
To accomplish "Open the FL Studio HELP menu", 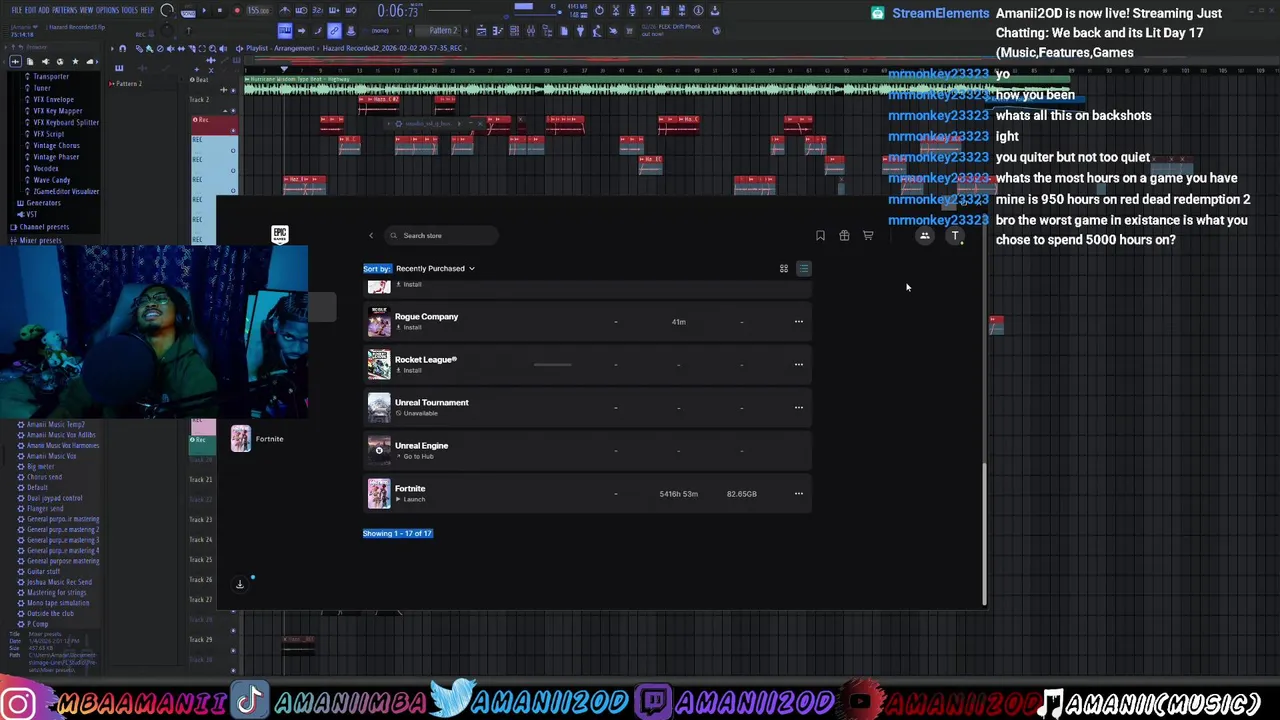I will click(147, 10).
